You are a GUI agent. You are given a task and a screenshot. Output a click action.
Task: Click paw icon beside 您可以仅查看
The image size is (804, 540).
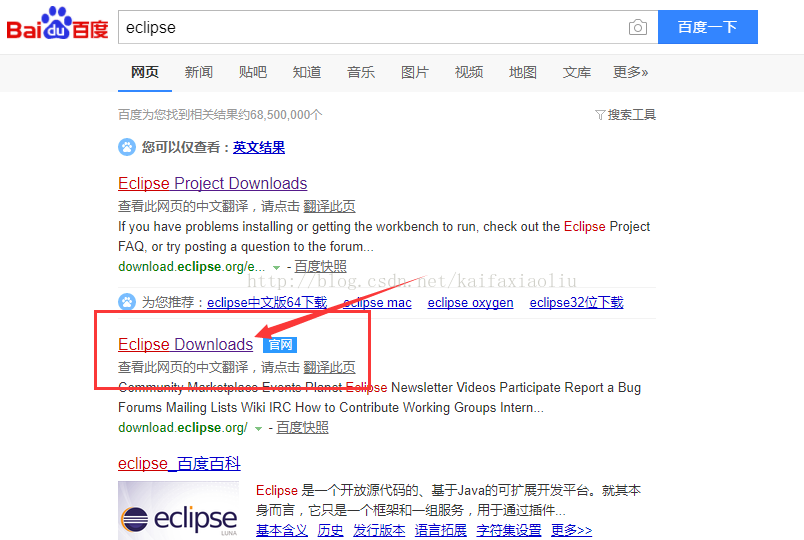127,147
